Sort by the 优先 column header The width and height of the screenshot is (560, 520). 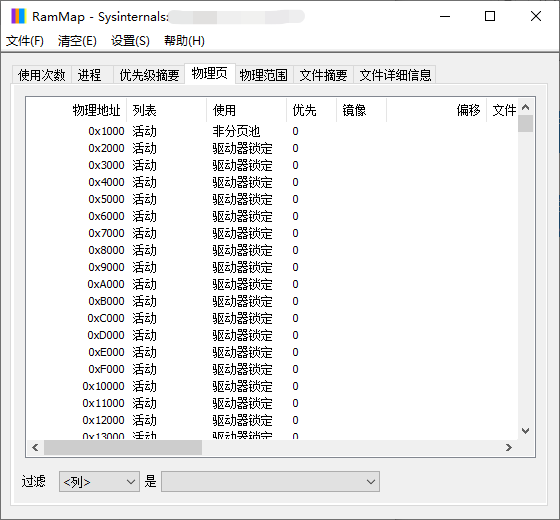[311, 110]
